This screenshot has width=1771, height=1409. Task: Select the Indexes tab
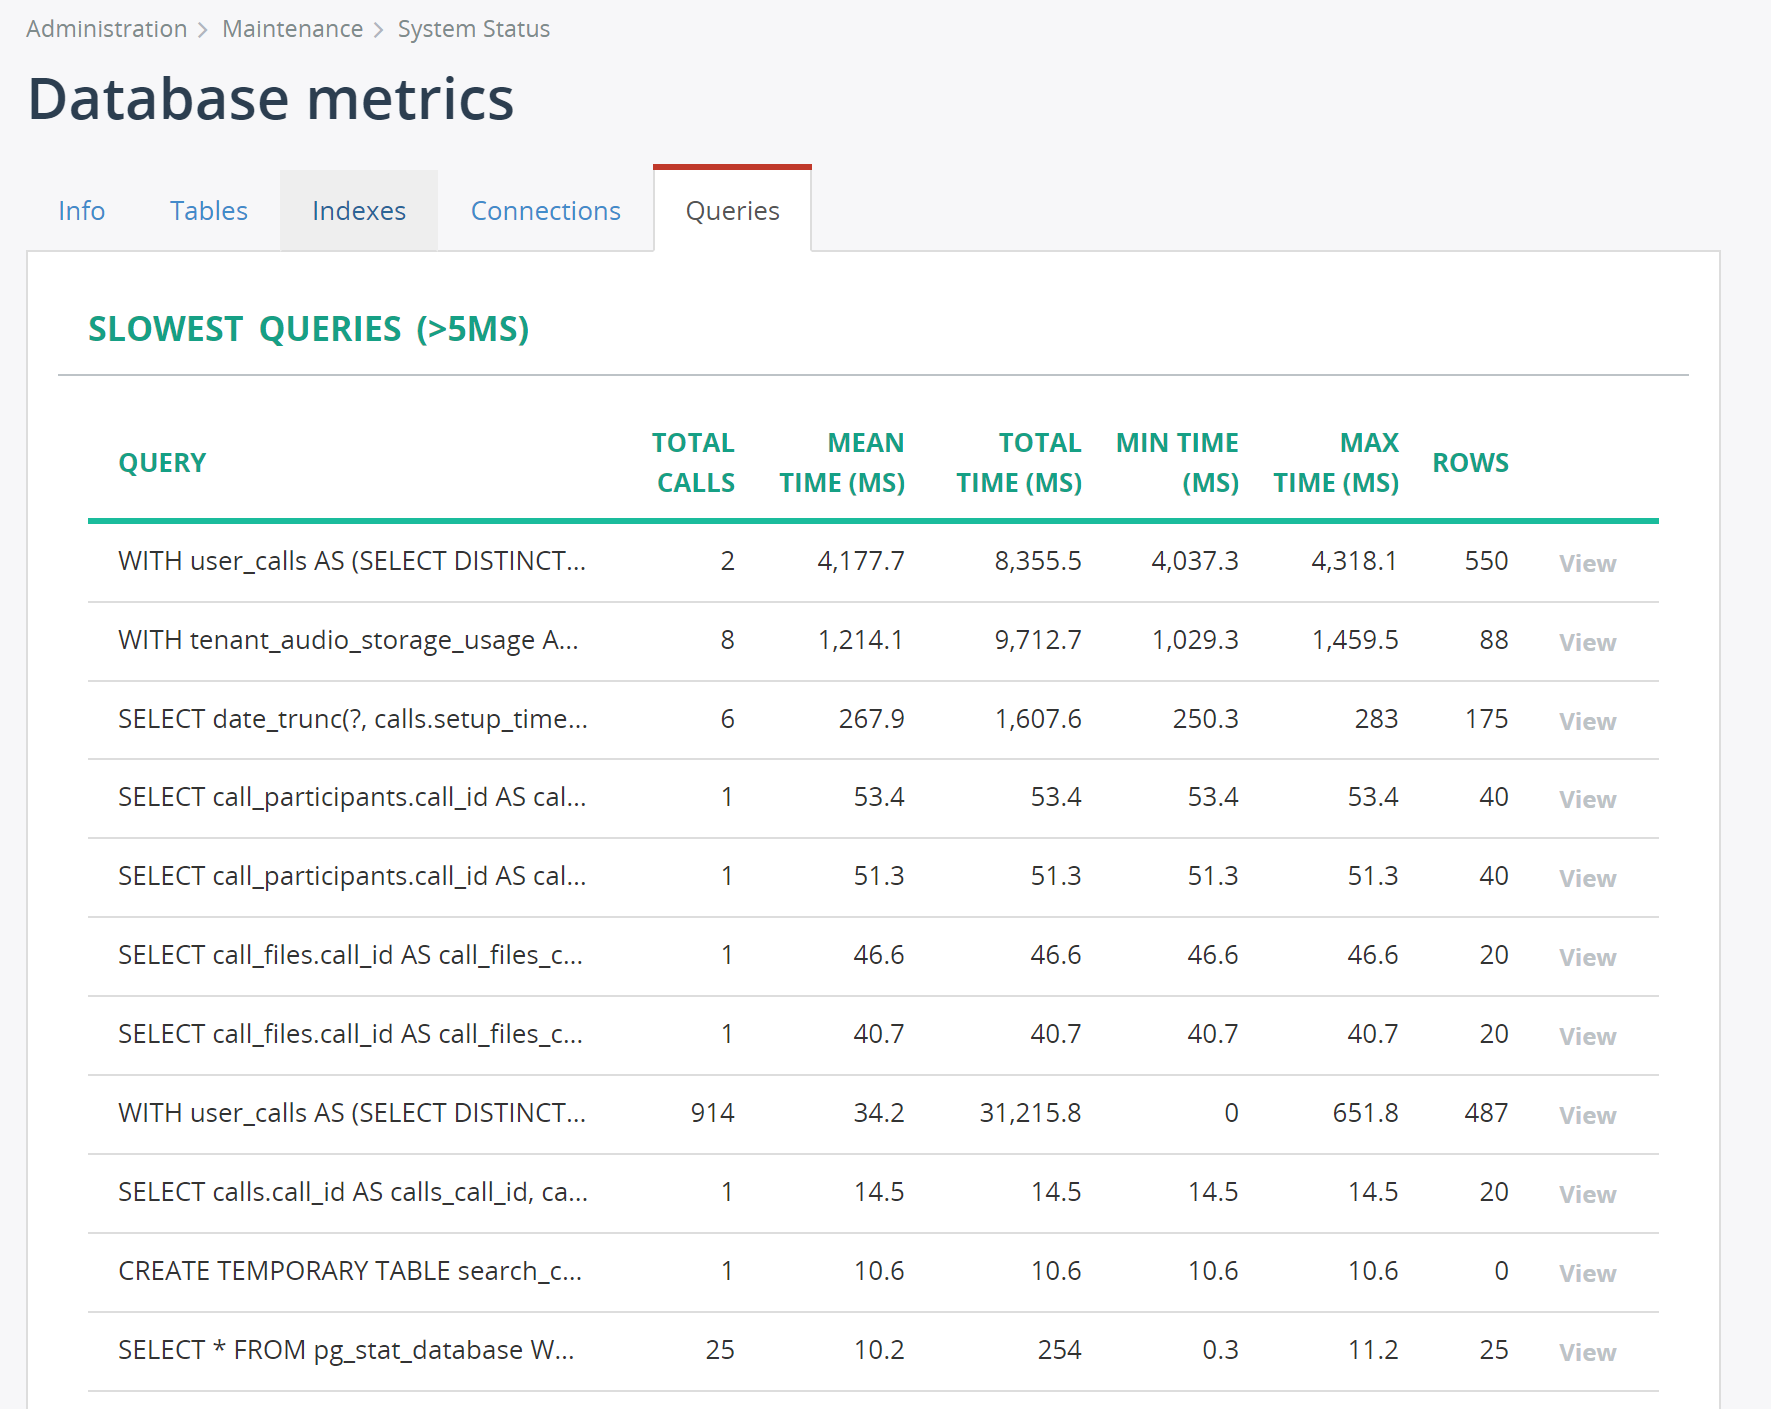(359, 211)
